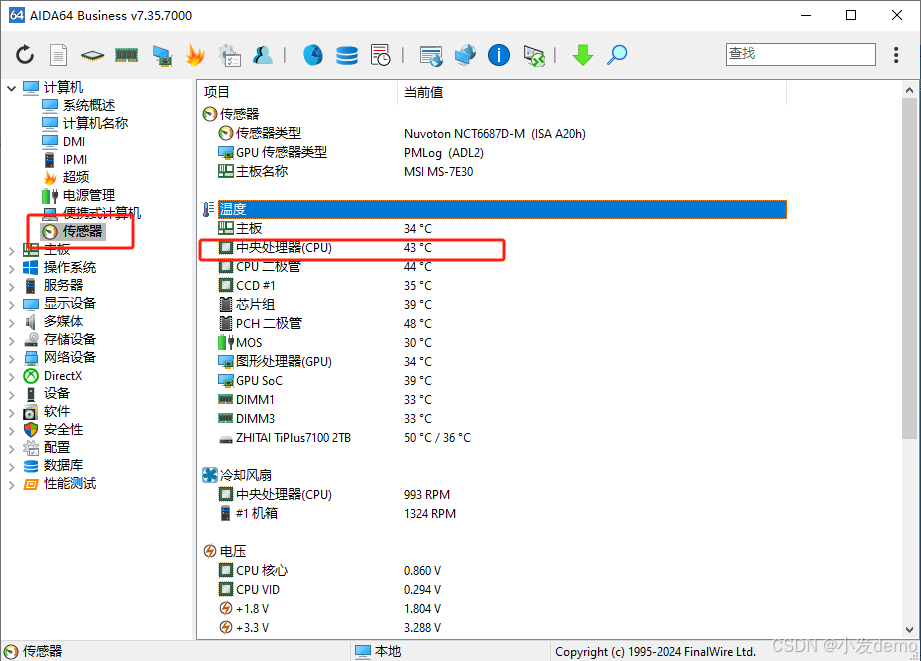921x661 pixels.
Task: Select 数据库 in the tree
Action: pyautogui.click(x=63, y=465)
